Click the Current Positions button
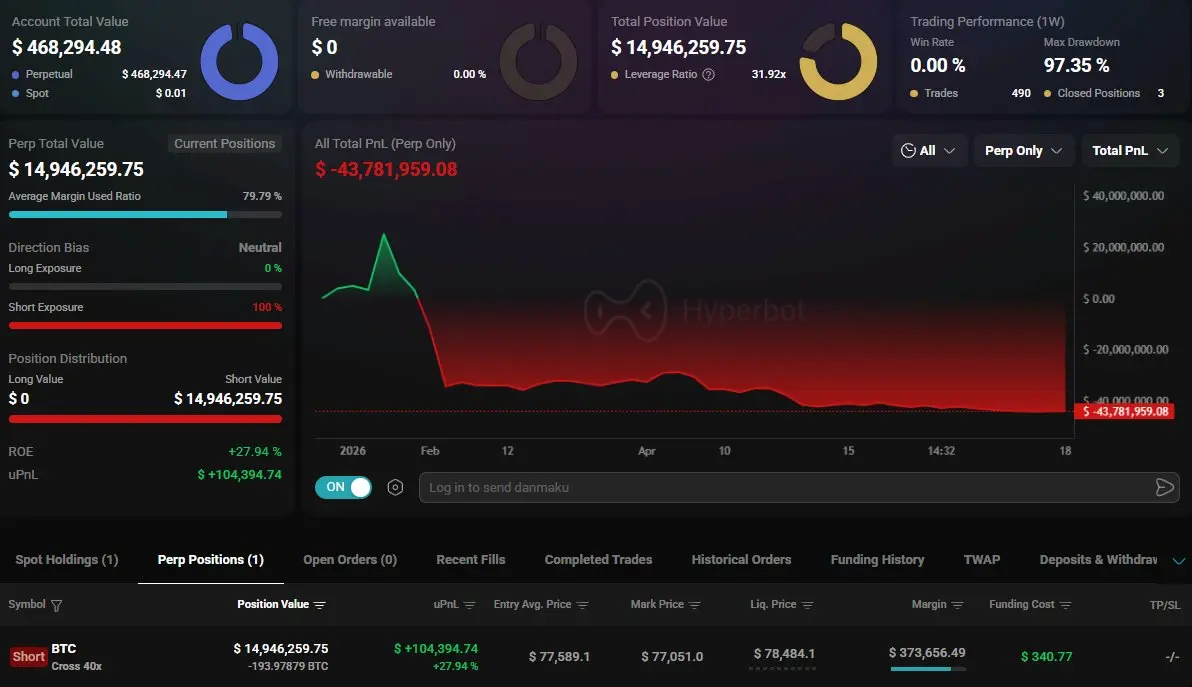The image size is (1192, 687). click(x=224, y=144)
